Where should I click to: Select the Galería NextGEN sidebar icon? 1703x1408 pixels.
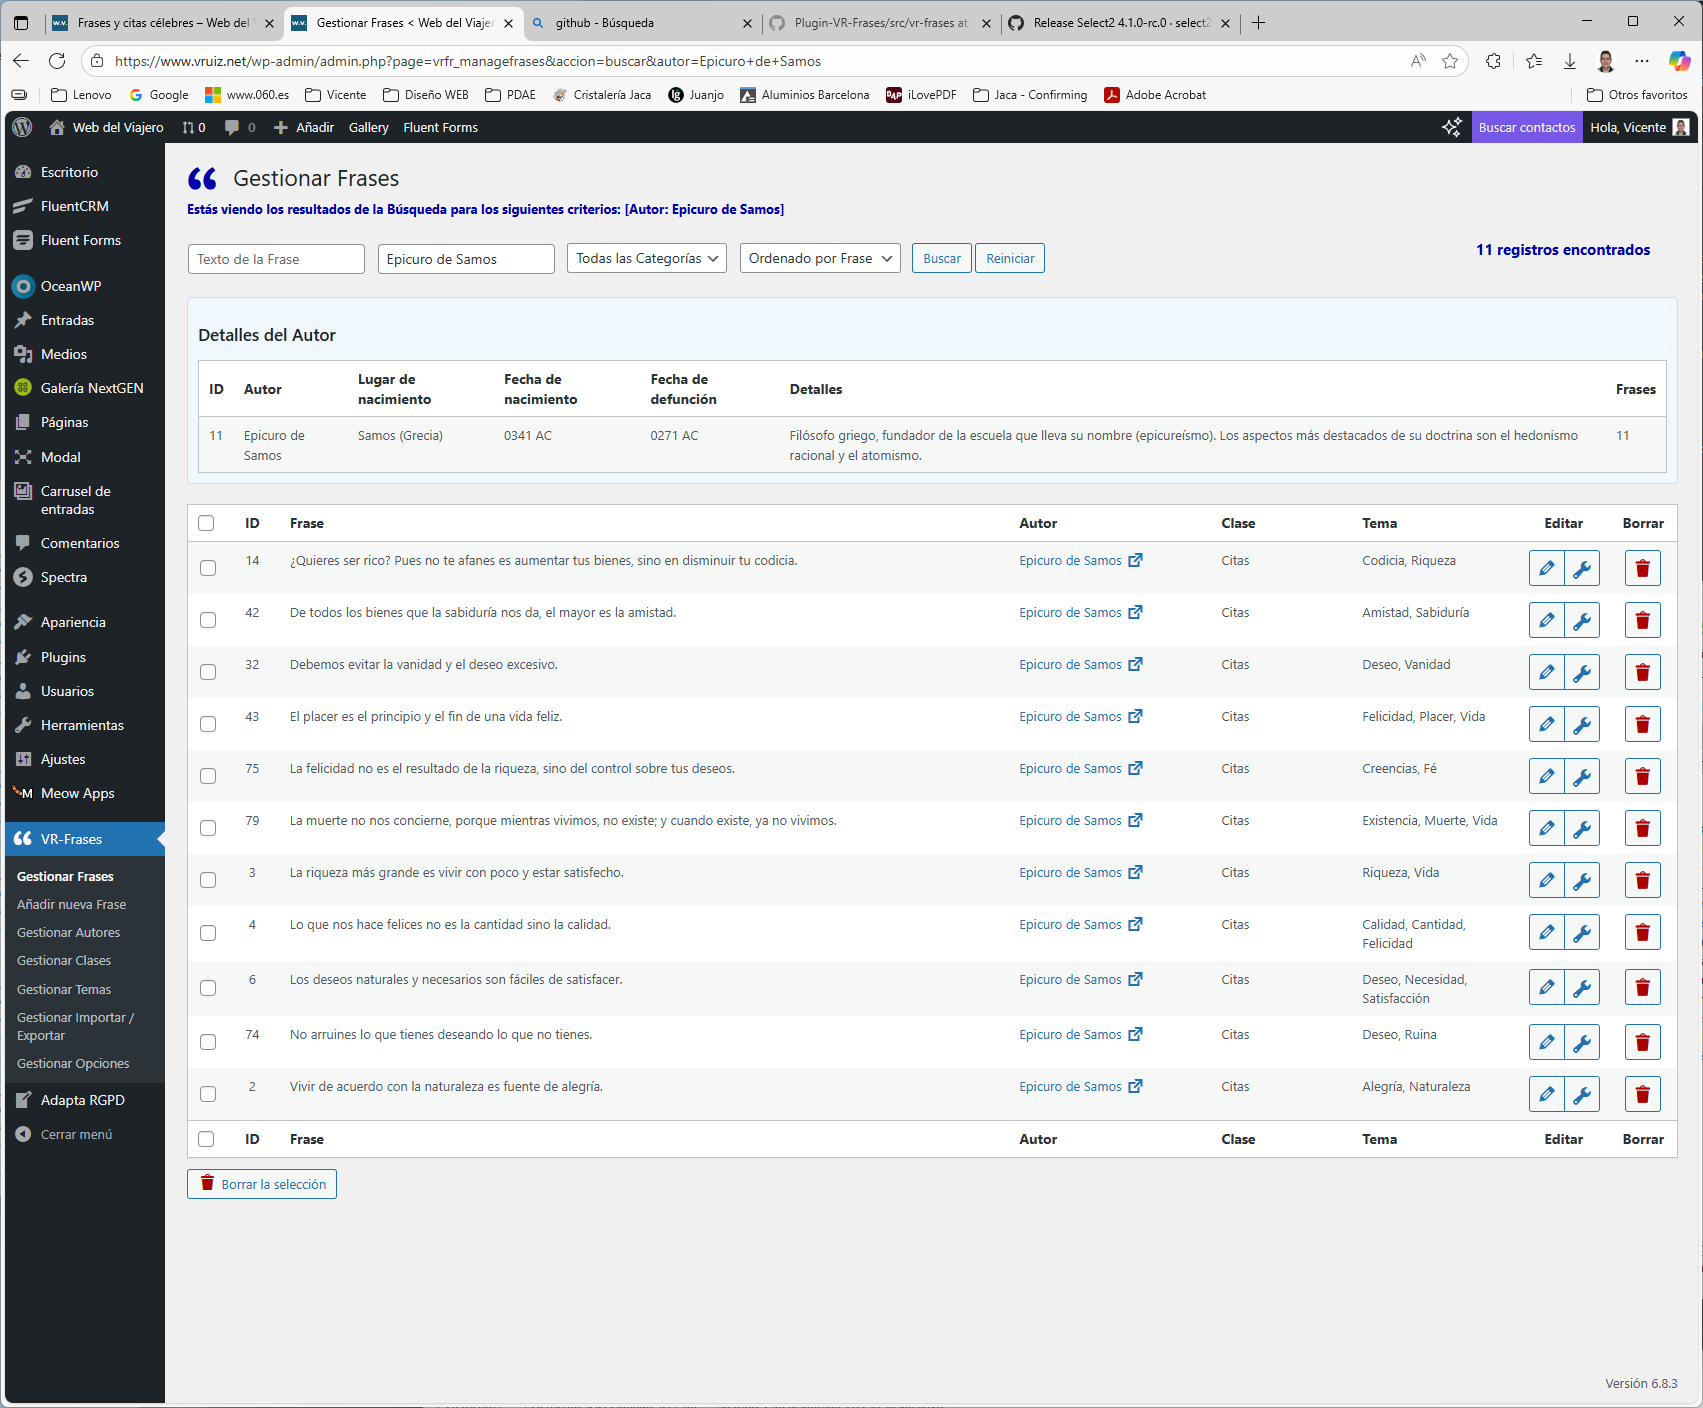(22, 388)
